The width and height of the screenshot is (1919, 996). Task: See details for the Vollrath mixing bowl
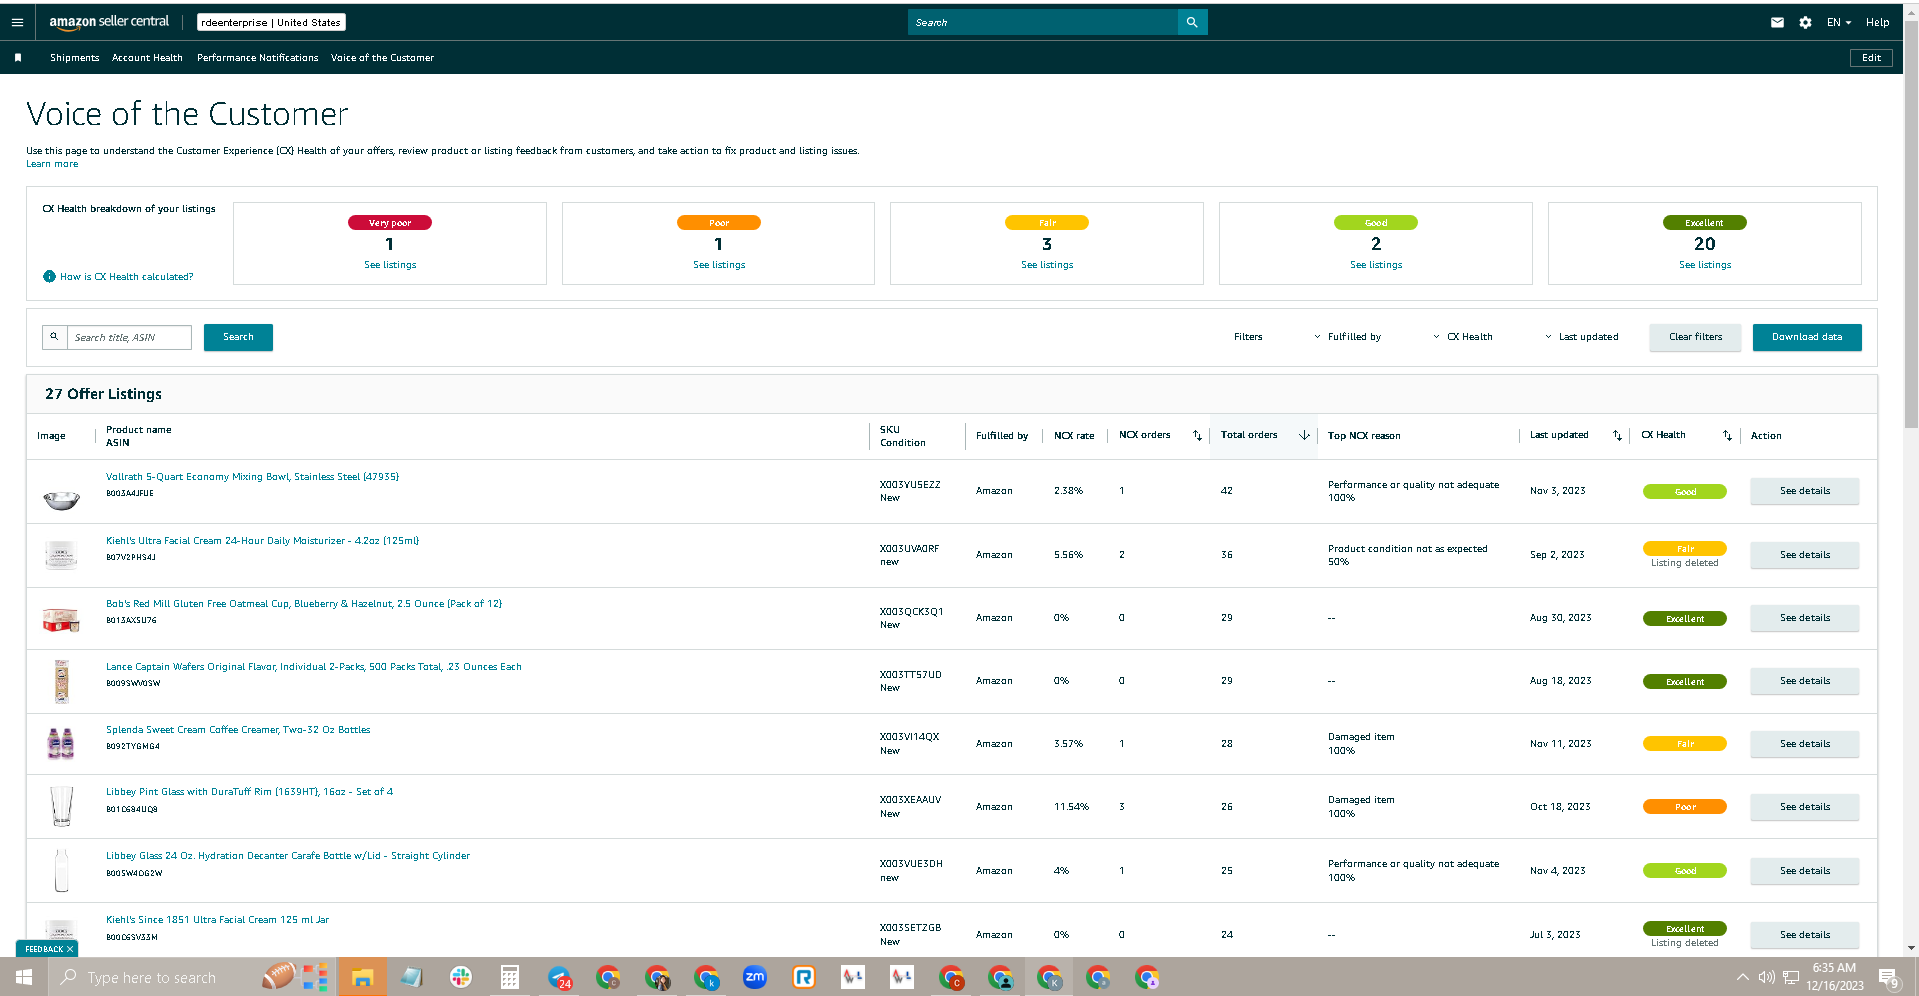tap(1805, 491)
